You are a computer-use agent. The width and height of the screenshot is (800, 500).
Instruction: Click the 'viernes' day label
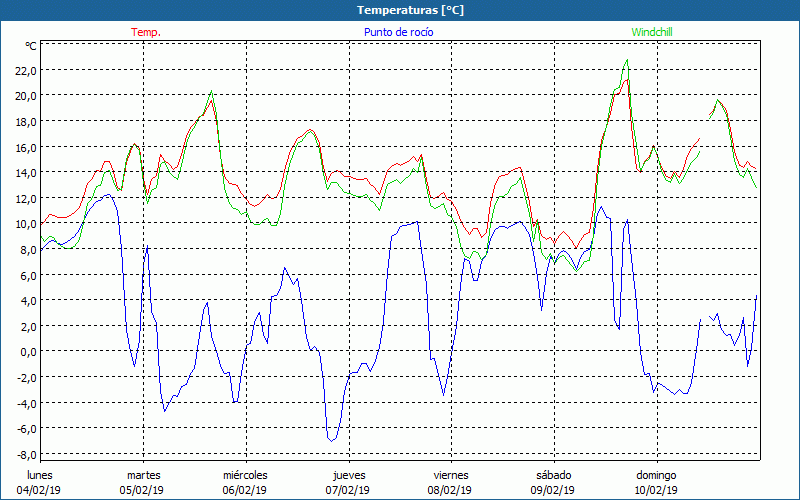coord(451,475)
